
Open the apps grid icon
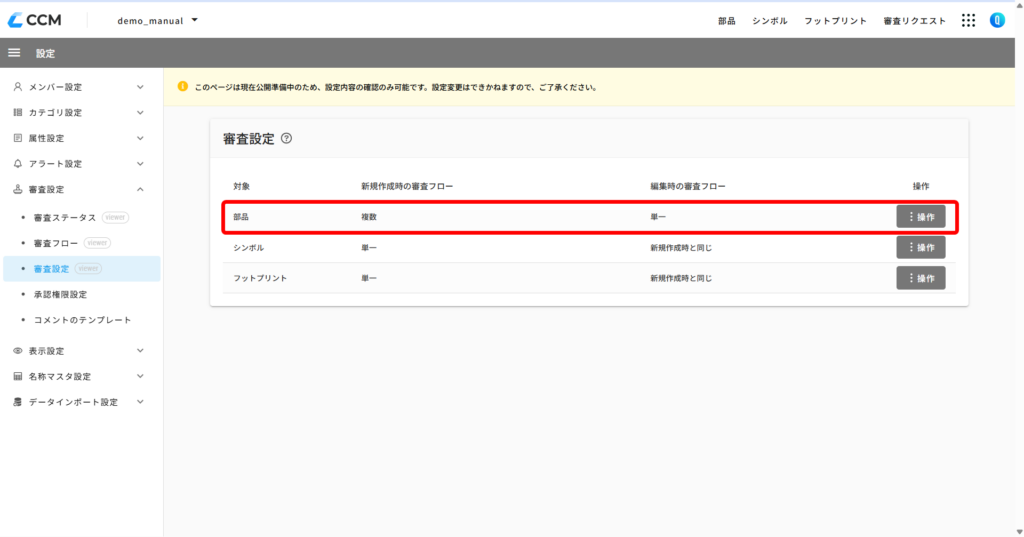(968, 21)
